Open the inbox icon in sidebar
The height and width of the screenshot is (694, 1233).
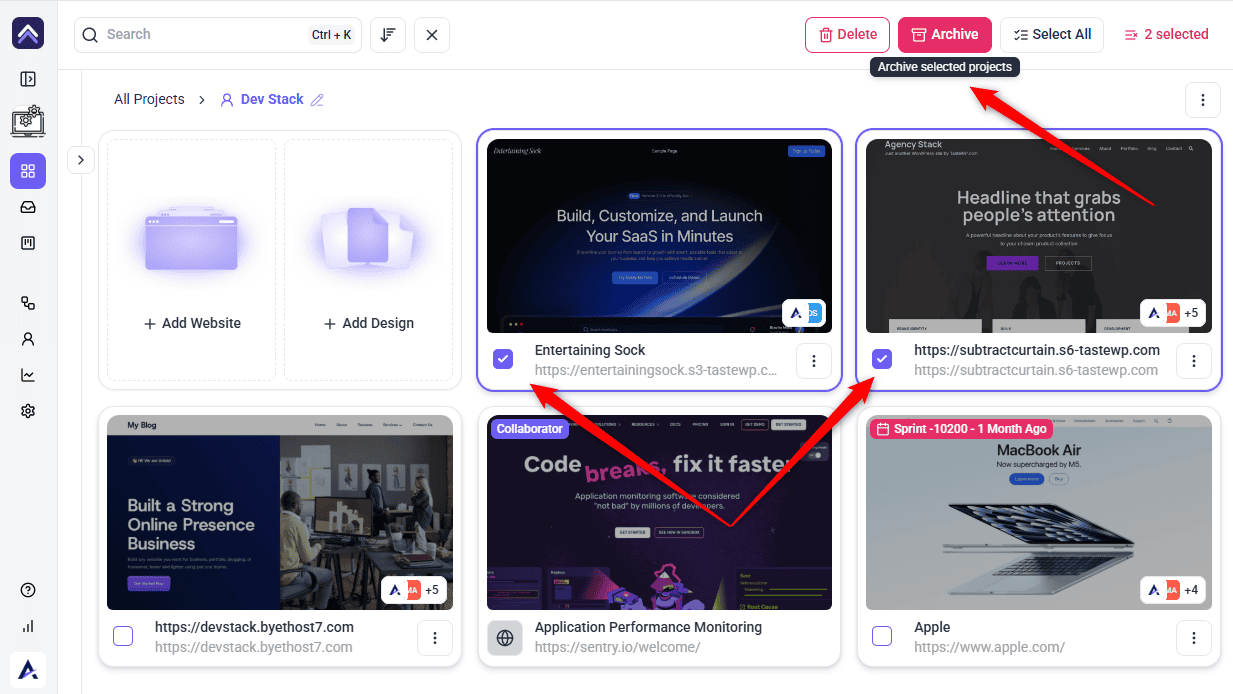pyautogui.click(x=28, y=207)
